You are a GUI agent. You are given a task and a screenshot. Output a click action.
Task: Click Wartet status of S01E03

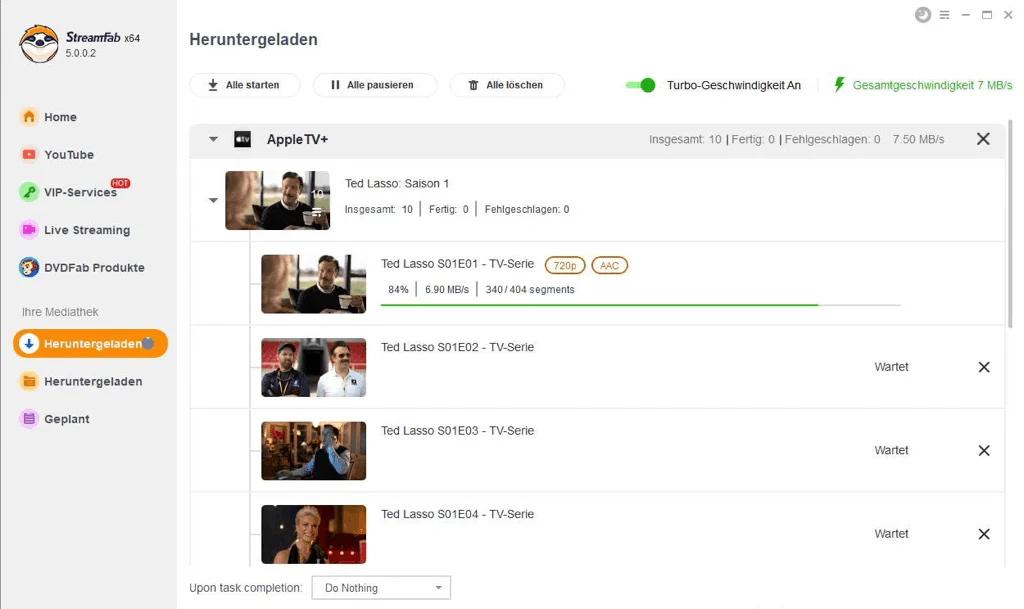[x=891, y=450]
